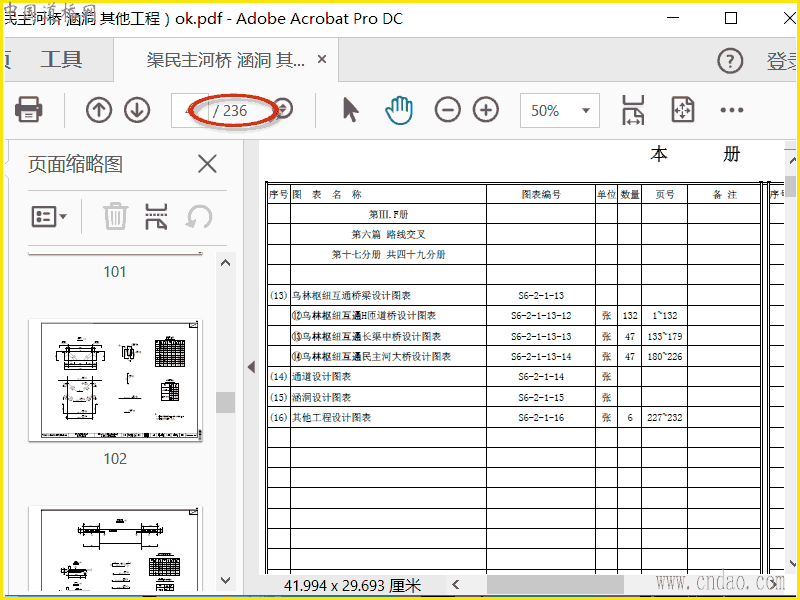Switch to the 工具 tab

tap(61, 60)
